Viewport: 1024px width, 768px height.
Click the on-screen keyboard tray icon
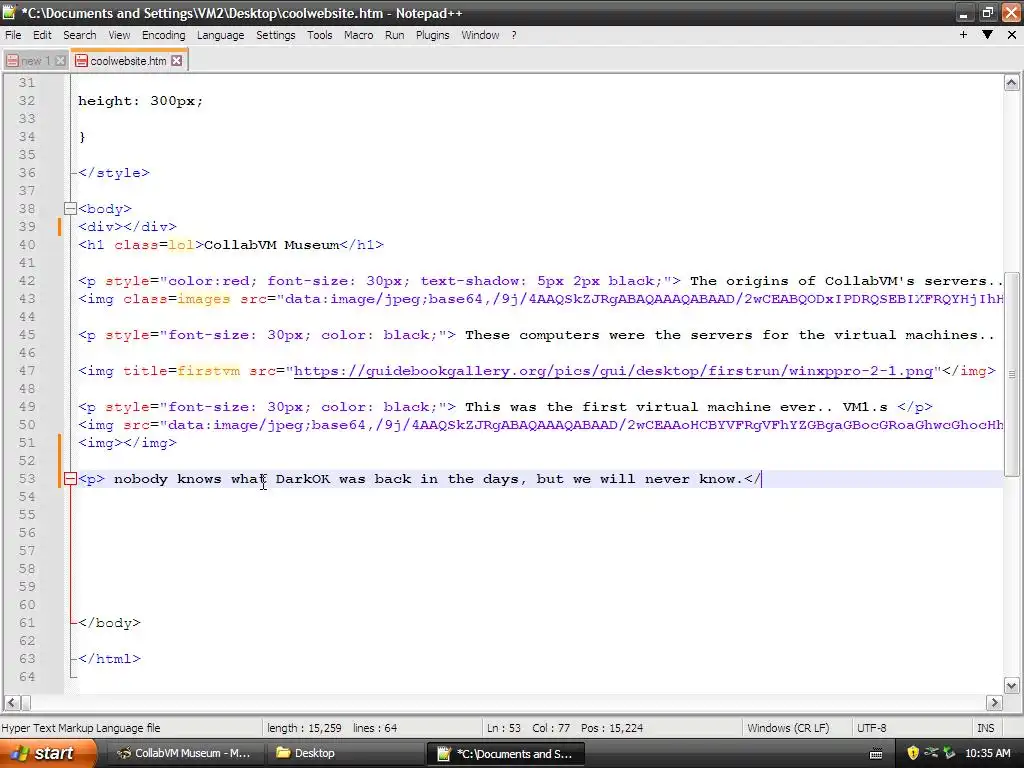pos(876,754)
